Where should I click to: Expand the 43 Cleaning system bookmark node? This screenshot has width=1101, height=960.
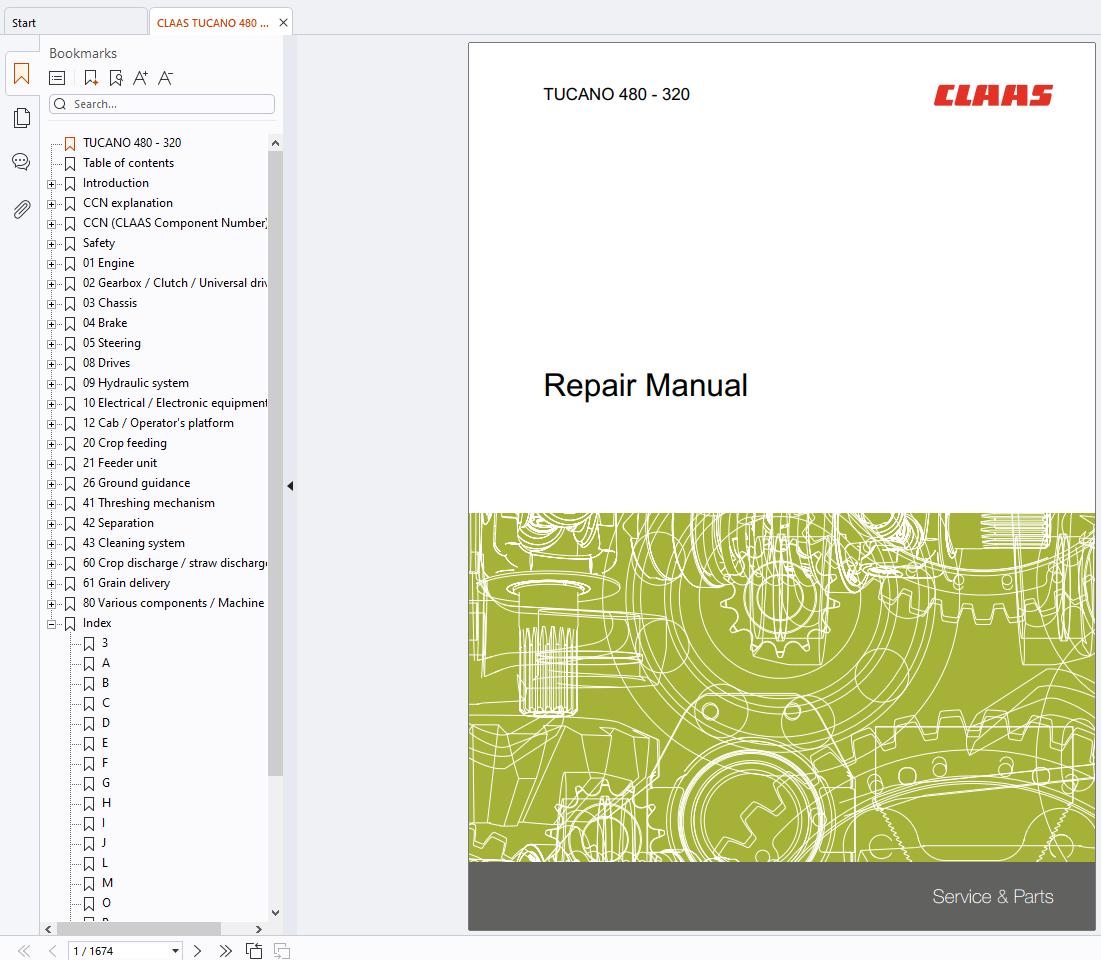click(51, 544)
